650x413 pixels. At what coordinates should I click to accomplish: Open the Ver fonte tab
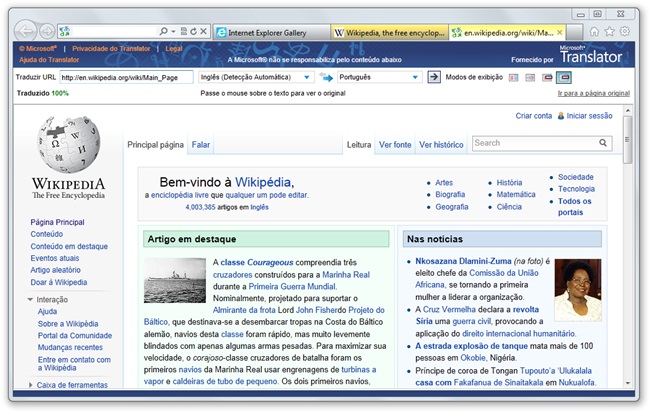click(x=395, y=145)
